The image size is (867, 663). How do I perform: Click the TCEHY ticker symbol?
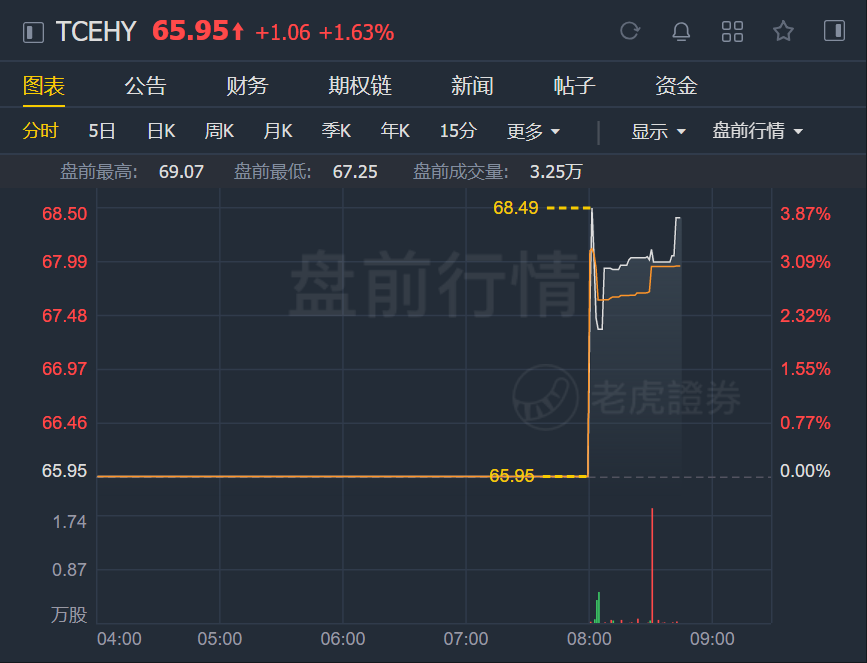(x=96, y=32)
